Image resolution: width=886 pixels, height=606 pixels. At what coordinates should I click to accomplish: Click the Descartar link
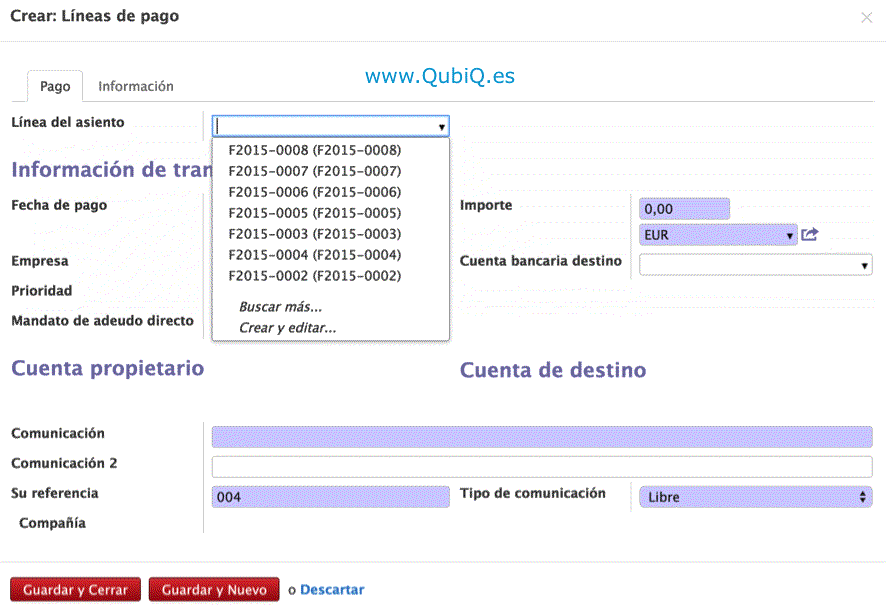(x=332, y=590)
